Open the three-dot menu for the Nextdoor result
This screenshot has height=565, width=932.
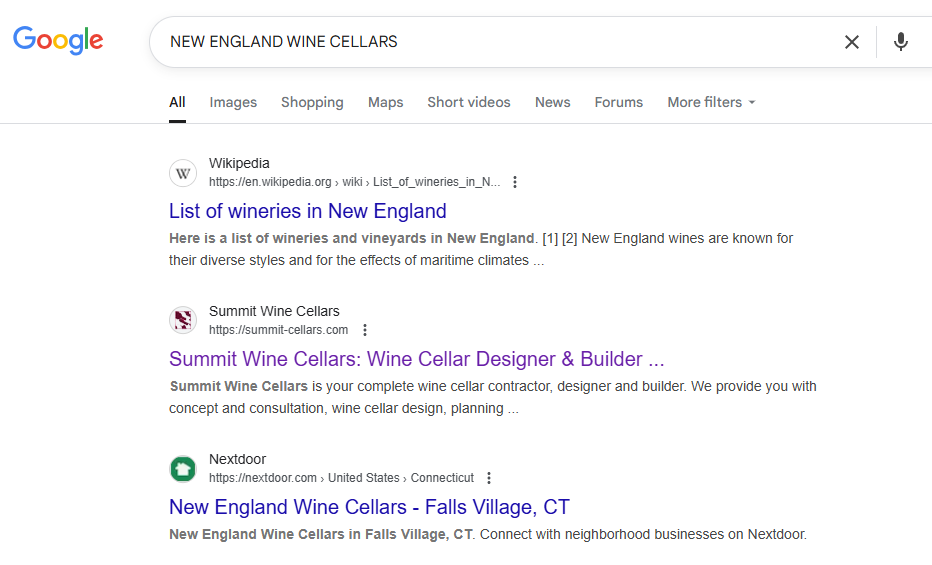pos(489,478)
